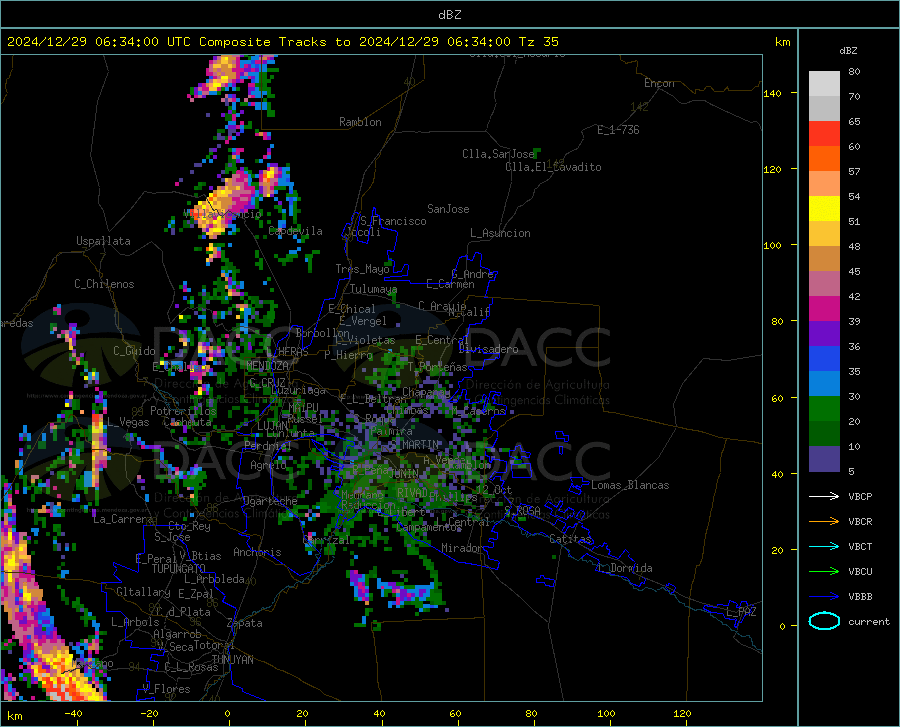Screen dimensions: 900x727
Task: Click the '100' tick on vertical axis
Action: point(772,245)
